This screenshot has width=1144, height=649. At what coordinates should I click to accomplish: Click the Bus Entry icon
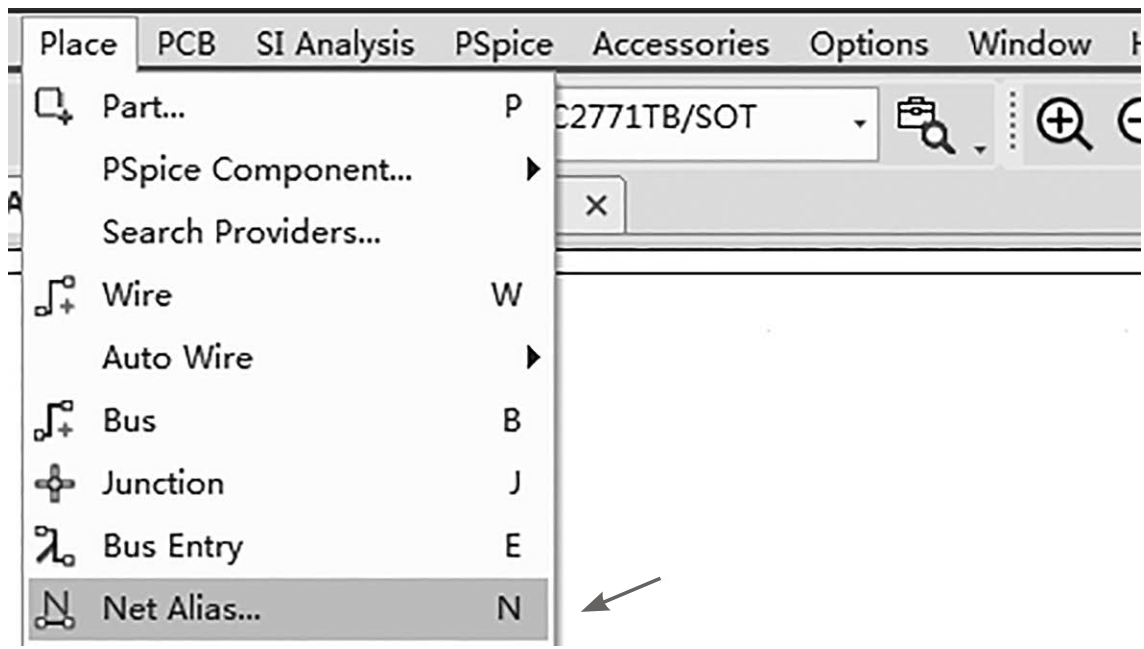pyautogui.click(x=54, y=545)
